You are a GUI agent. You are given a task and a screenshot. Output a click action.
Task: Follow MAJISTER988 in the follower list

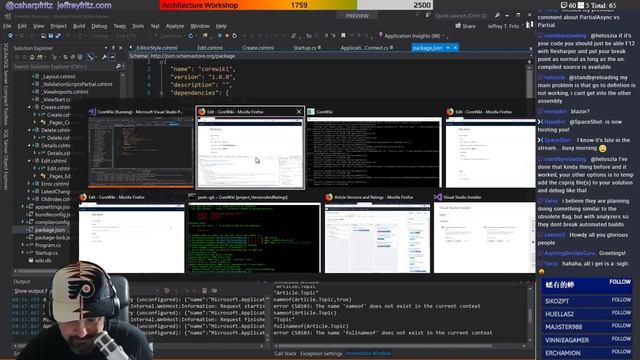[621, 326]
